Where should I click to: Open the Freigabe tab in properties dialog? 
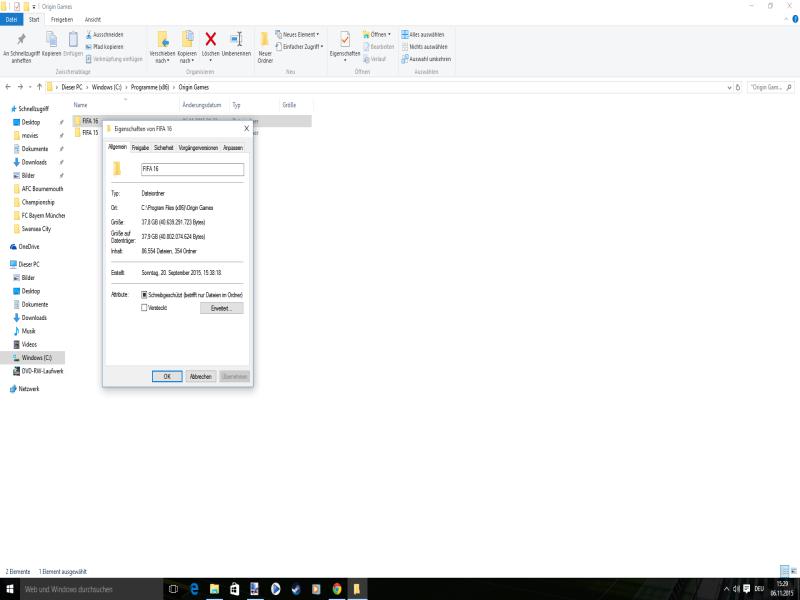[x=140, y=148]
